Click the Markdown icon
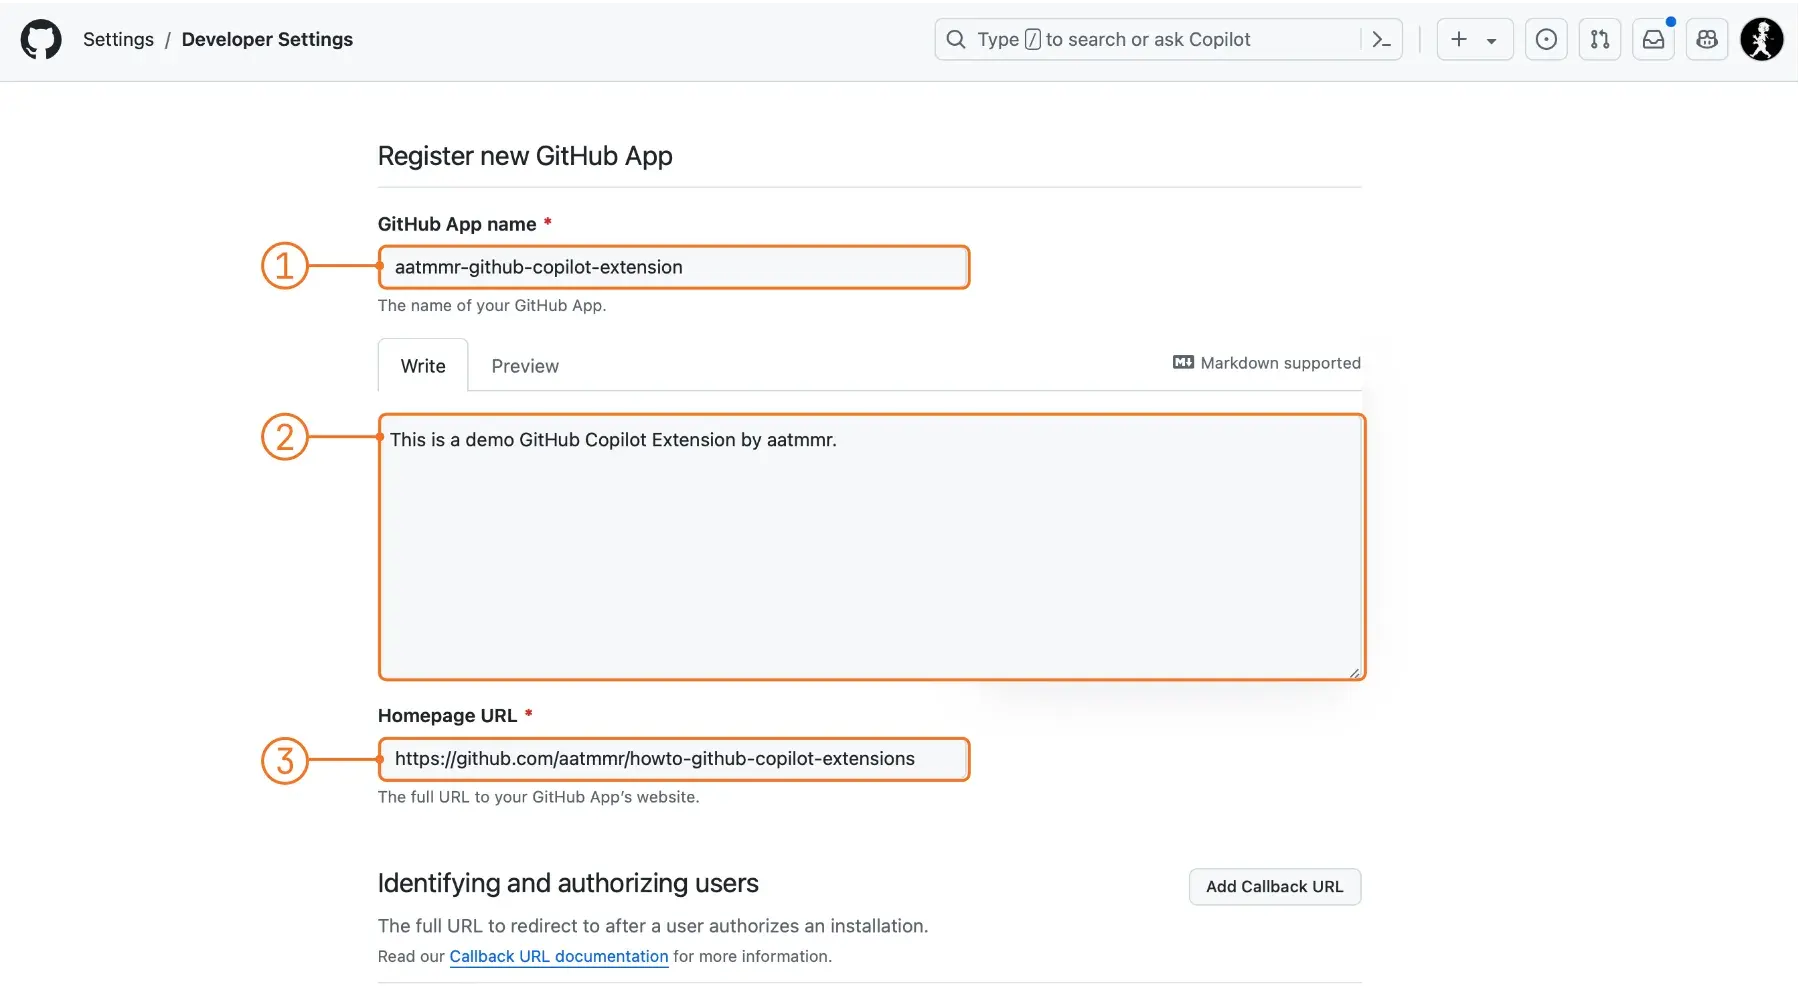Viewport: 1805px width, 986px height. coord(1183,362)
